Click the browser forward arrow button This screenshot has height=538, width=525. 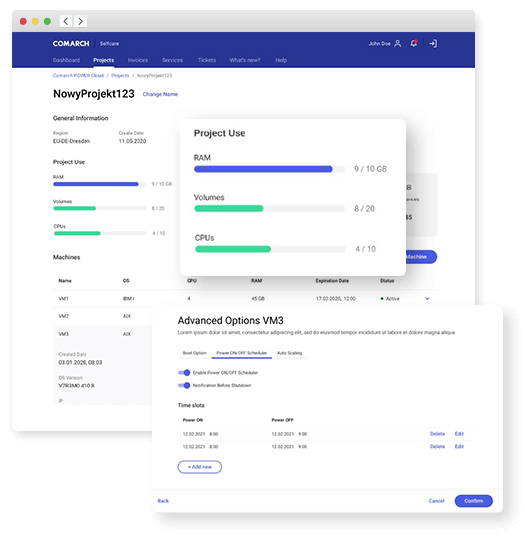tap(80, 21)
